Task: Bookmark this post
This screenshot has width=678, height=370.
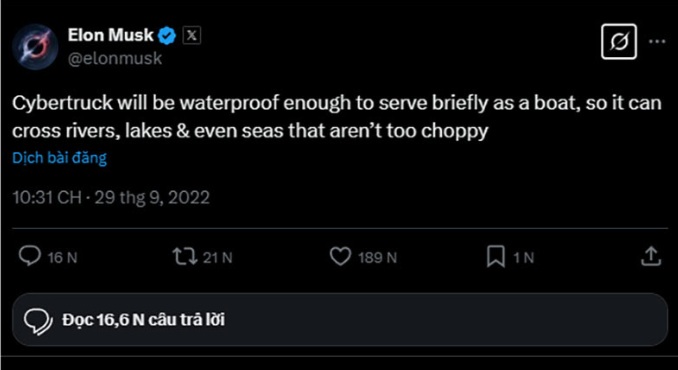Action: (496, 257)
